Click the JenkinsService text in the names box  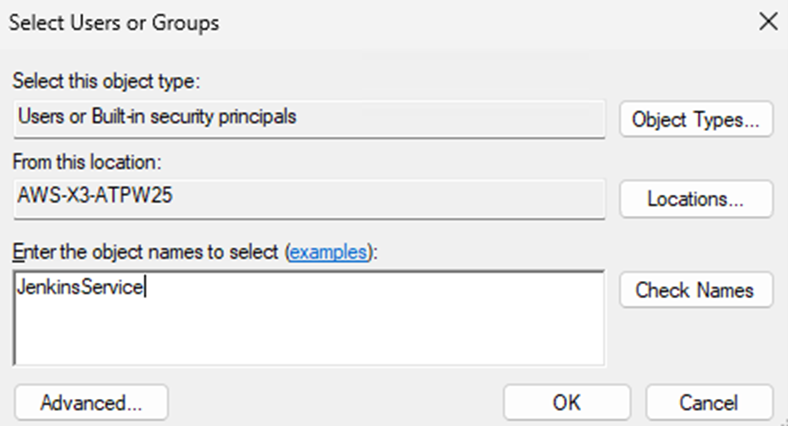[x=80, y=287]
